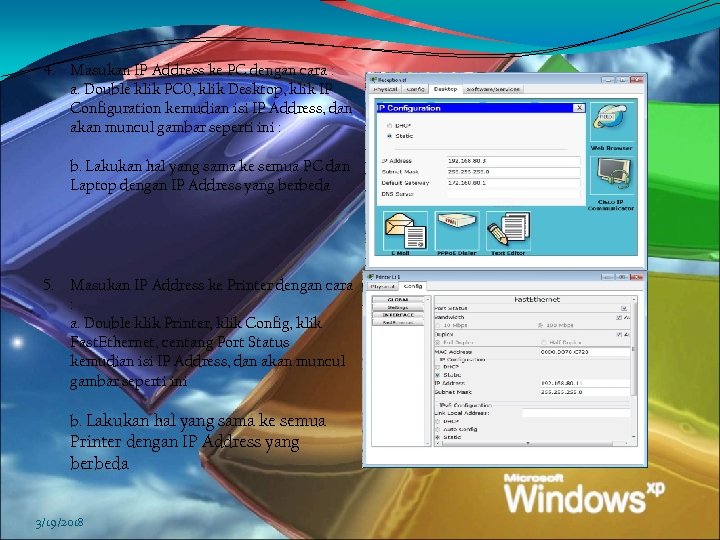Click Printer sidebar scroll-up arrow

(428, 299)
